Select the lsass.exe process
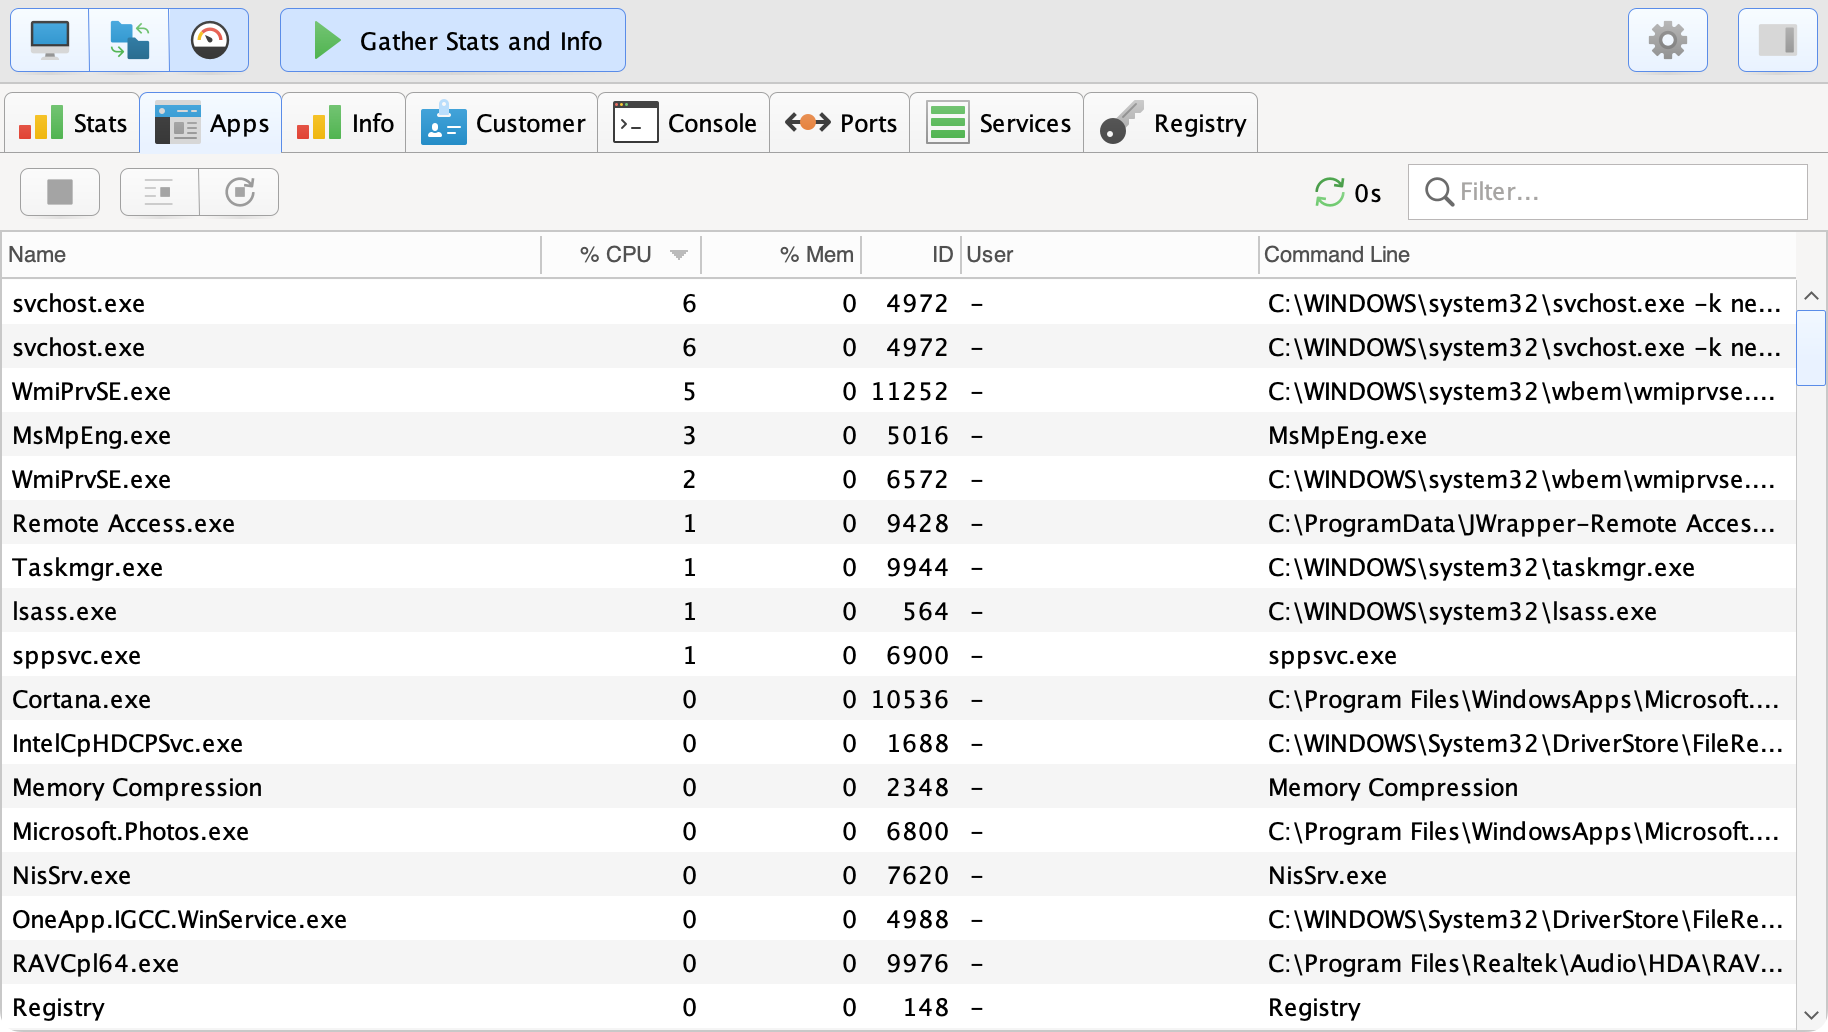The height and width of the screenshot is (1032, 1828). 64,611
